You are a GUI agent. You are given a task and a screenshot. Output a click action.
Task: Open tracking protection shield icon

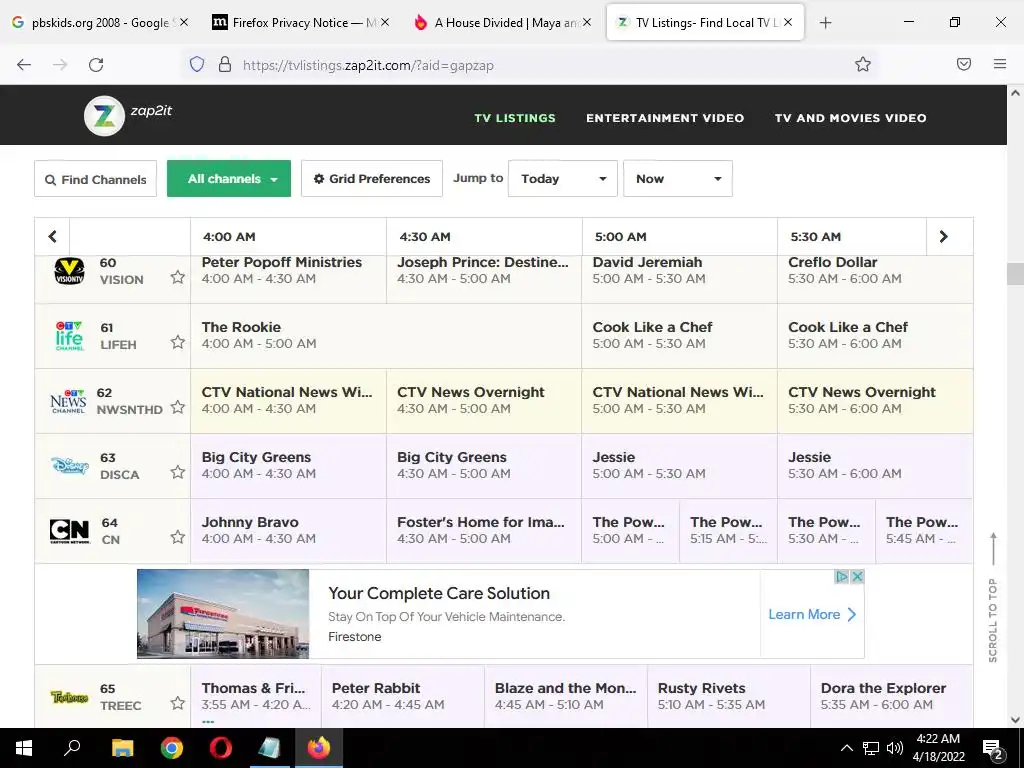click(x=197, y=65)
